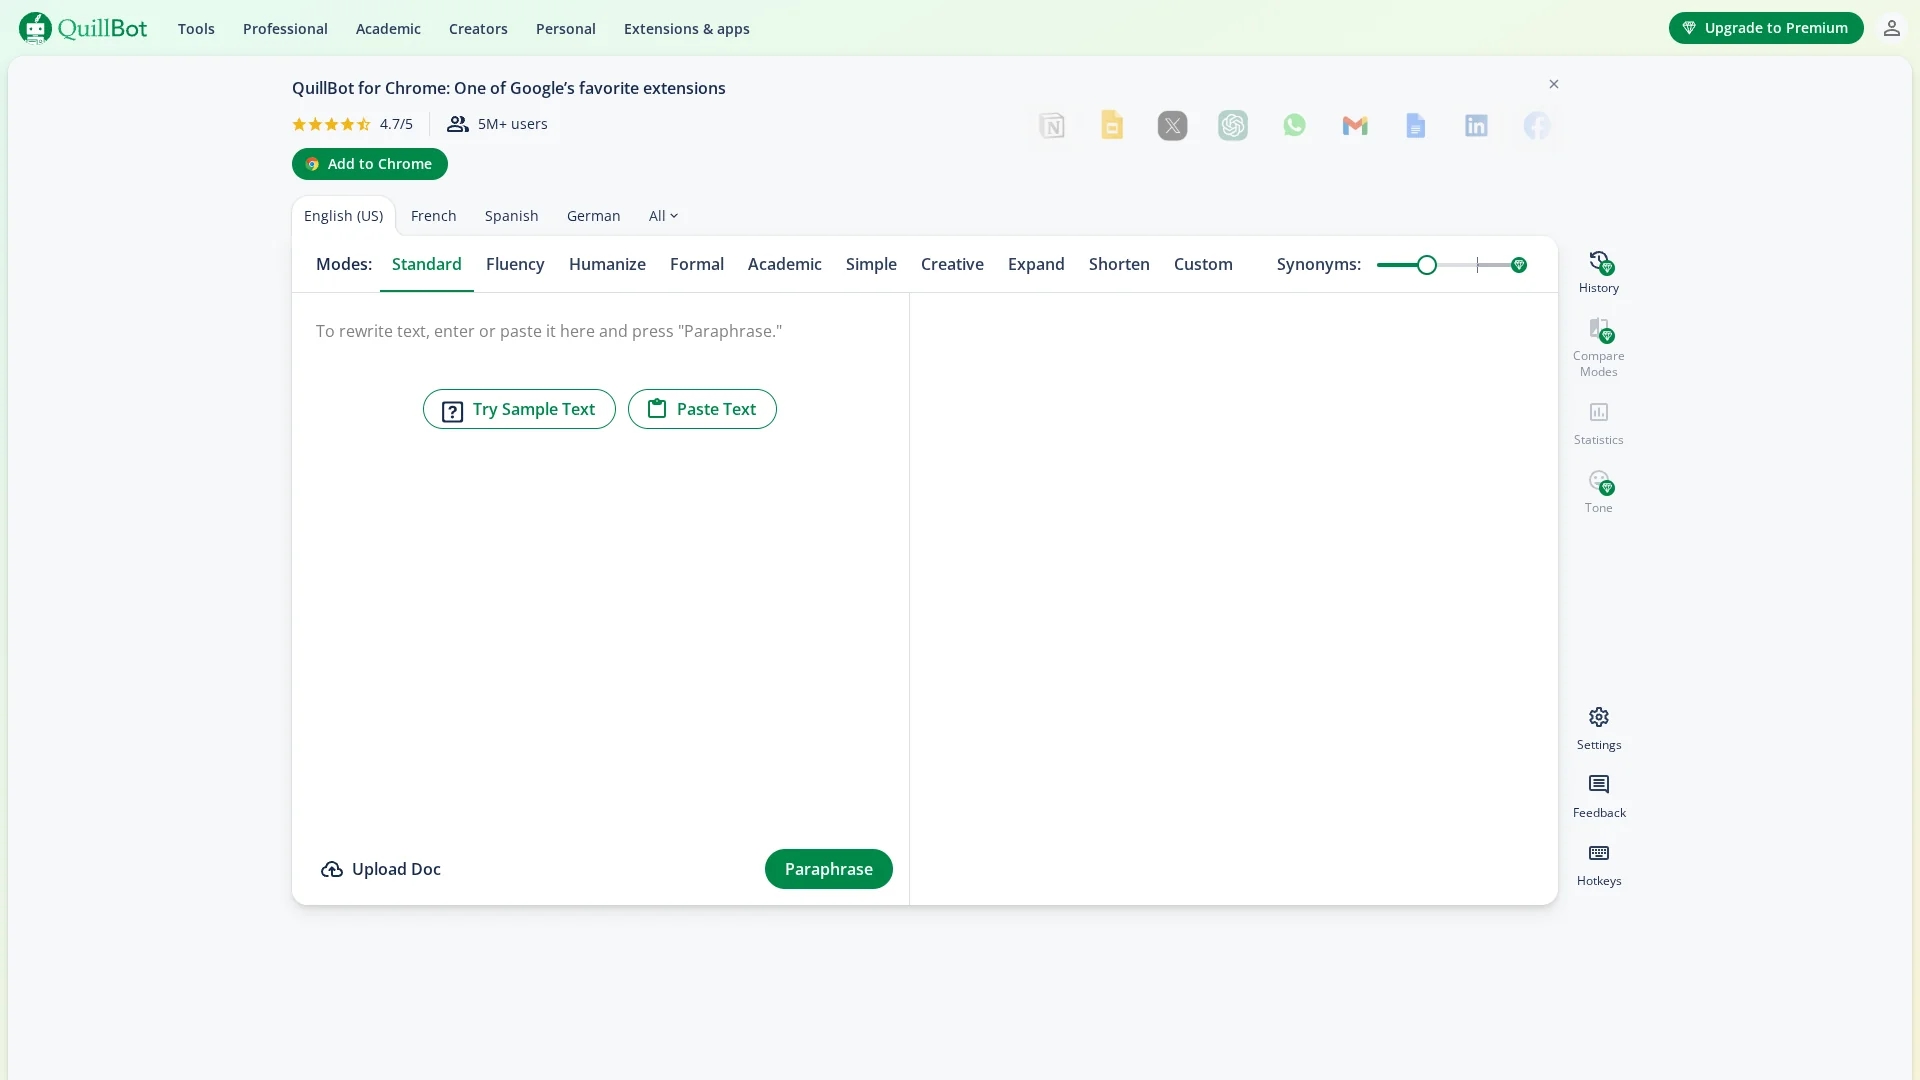Select the Academic paraphrasing mode
1920x1080 pixels.
[x=784, y=265]
